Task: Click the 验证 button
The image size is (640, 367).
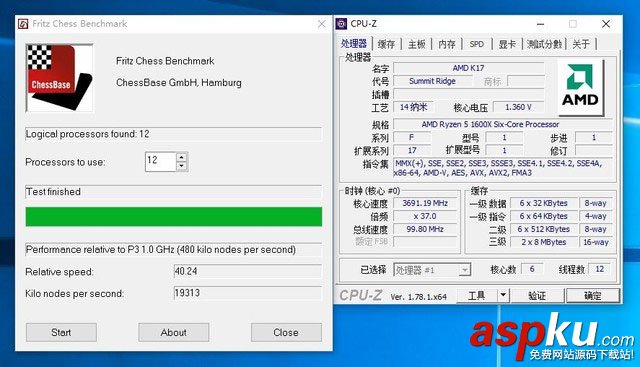Action: coord(537,295)
